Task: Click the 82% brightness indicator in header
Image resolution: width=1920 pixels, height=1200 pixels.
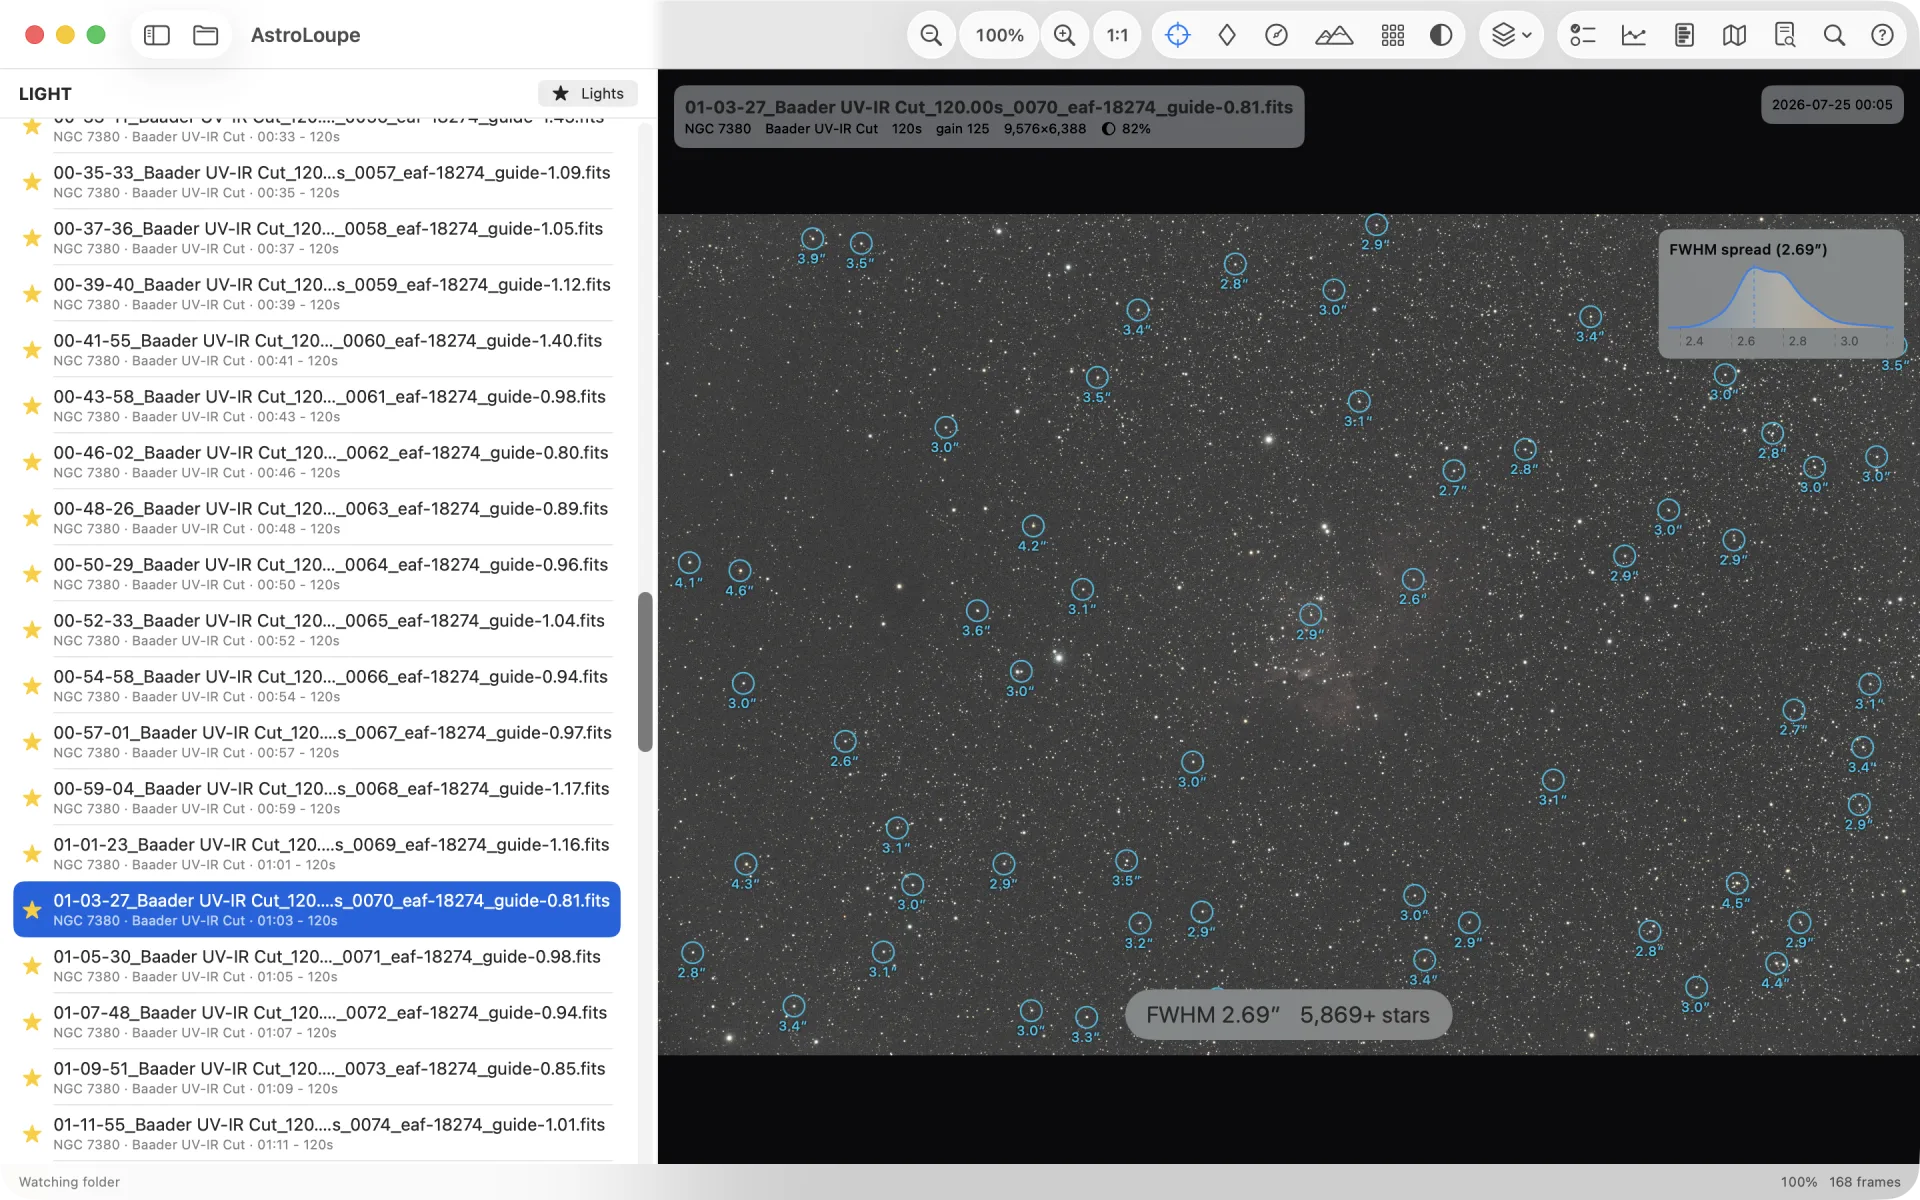Action: click(1126, 129)
